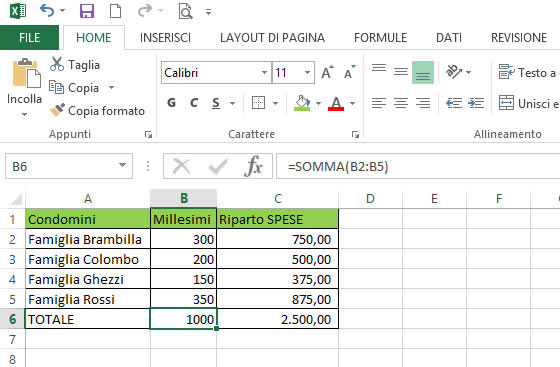Screen dimensions: 560x367
Task: Open Print Preview from quick access toolbar
Action: tap(185, 11)
